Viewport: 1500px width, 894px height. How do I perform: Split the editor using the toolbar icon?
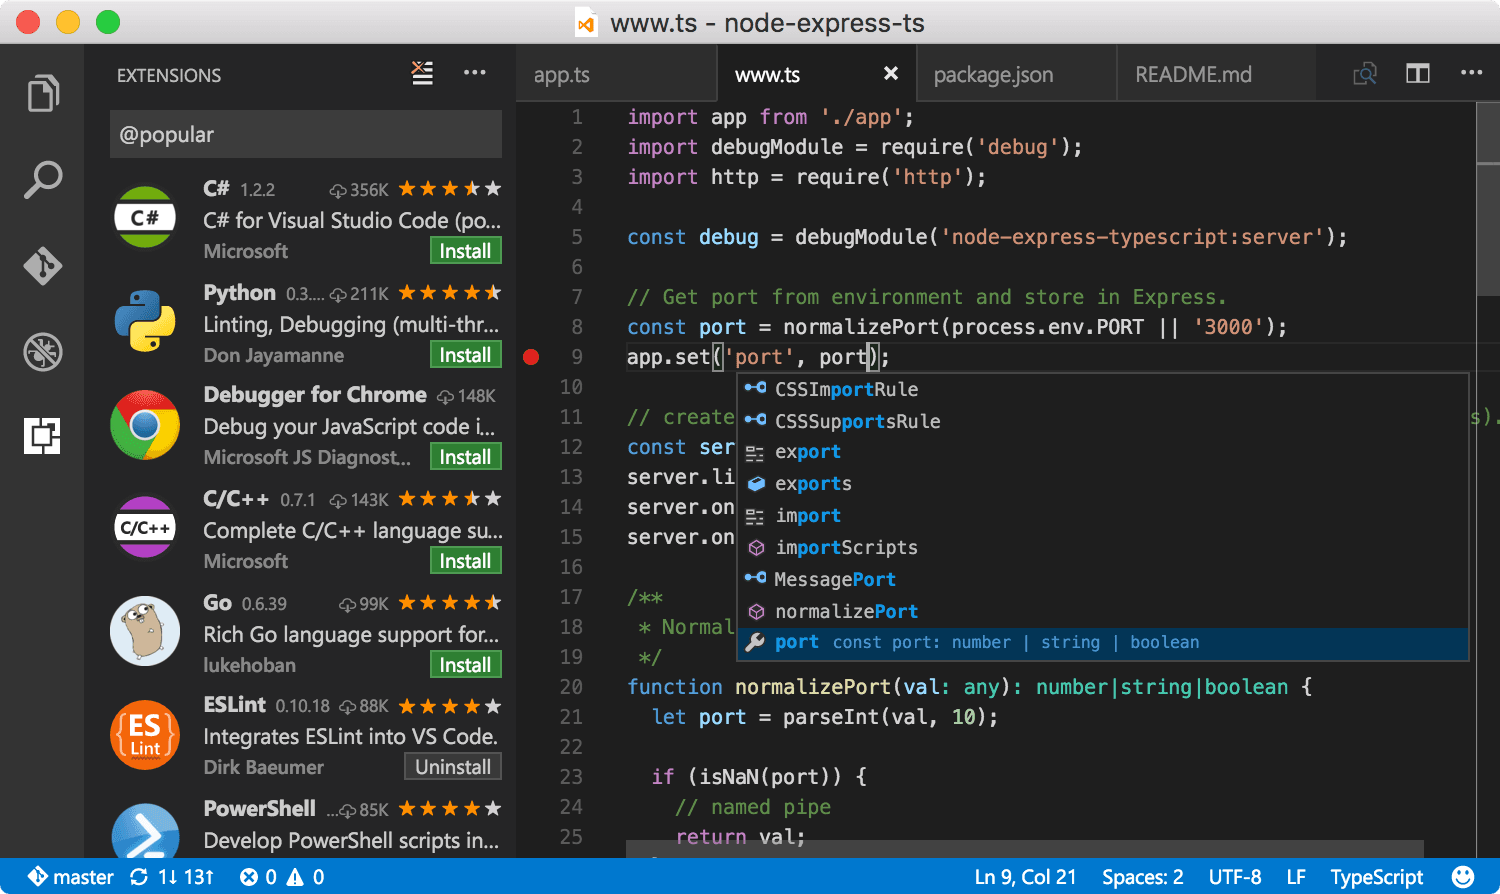click(x=1418, y=73)
